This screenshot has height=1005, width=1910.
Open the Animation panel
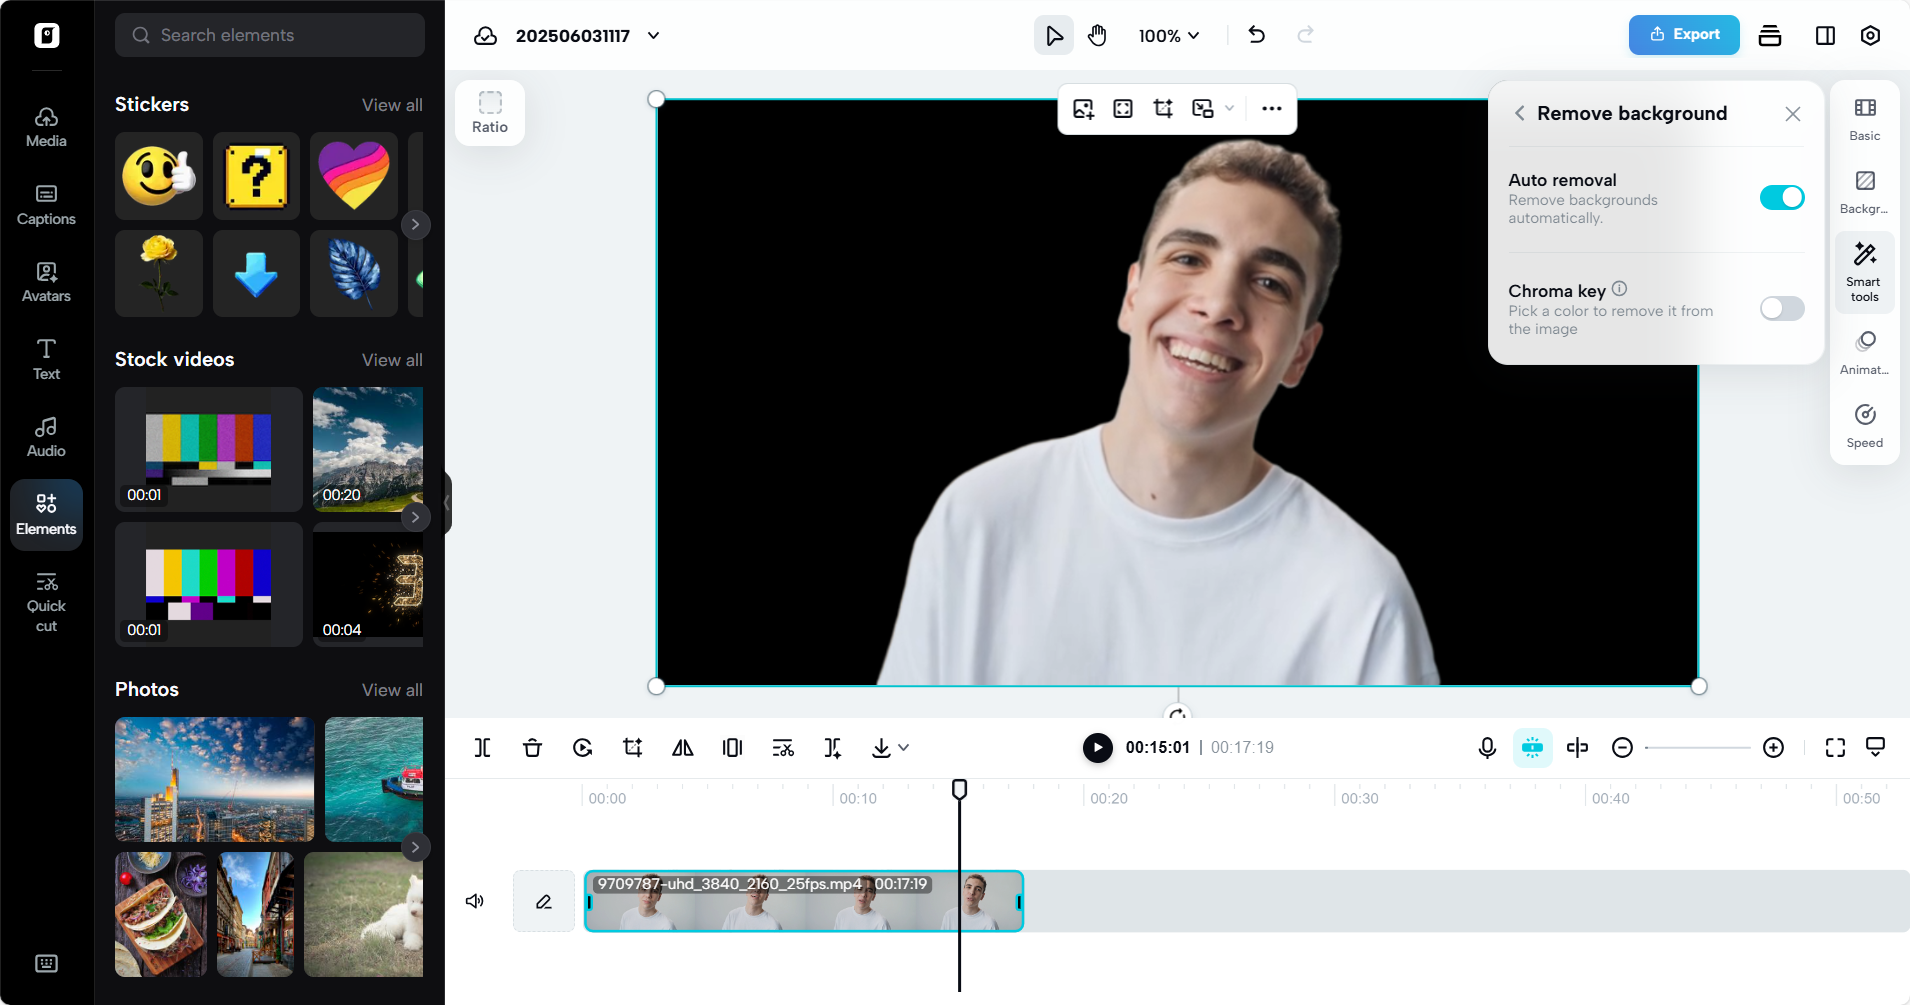1863,350
